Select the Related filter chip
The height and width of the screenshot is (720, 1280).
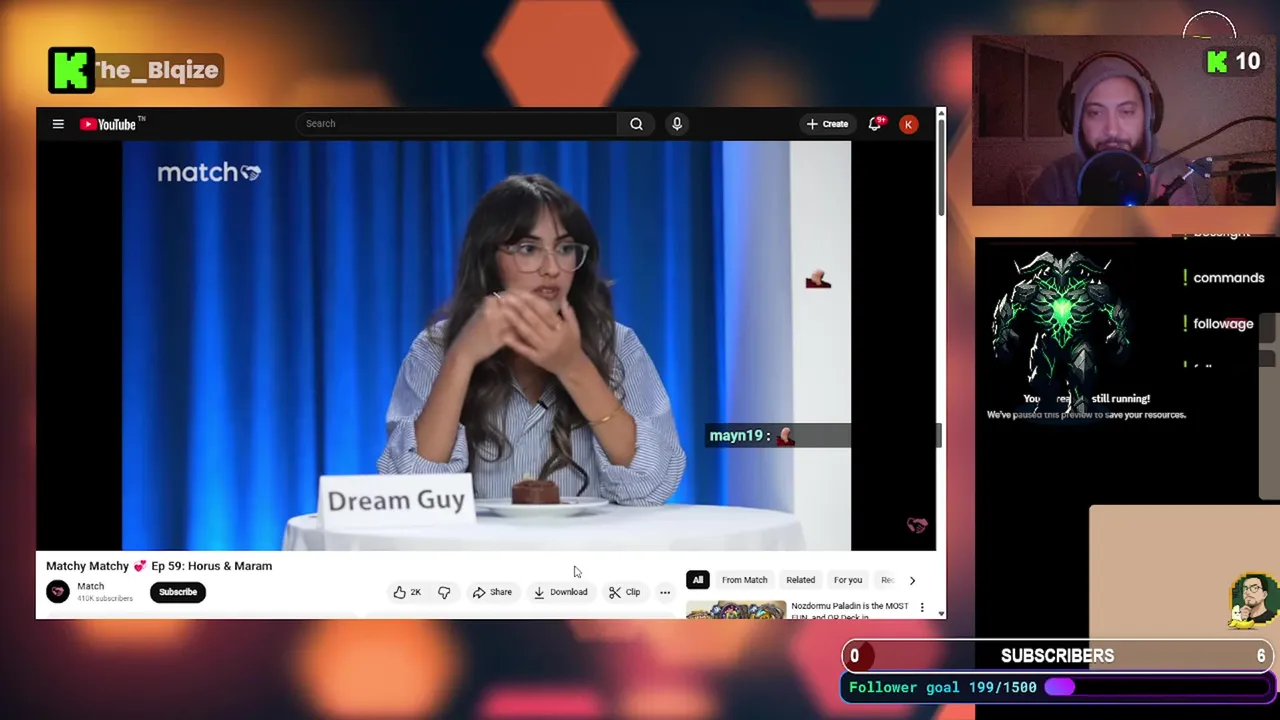[800, 580]
